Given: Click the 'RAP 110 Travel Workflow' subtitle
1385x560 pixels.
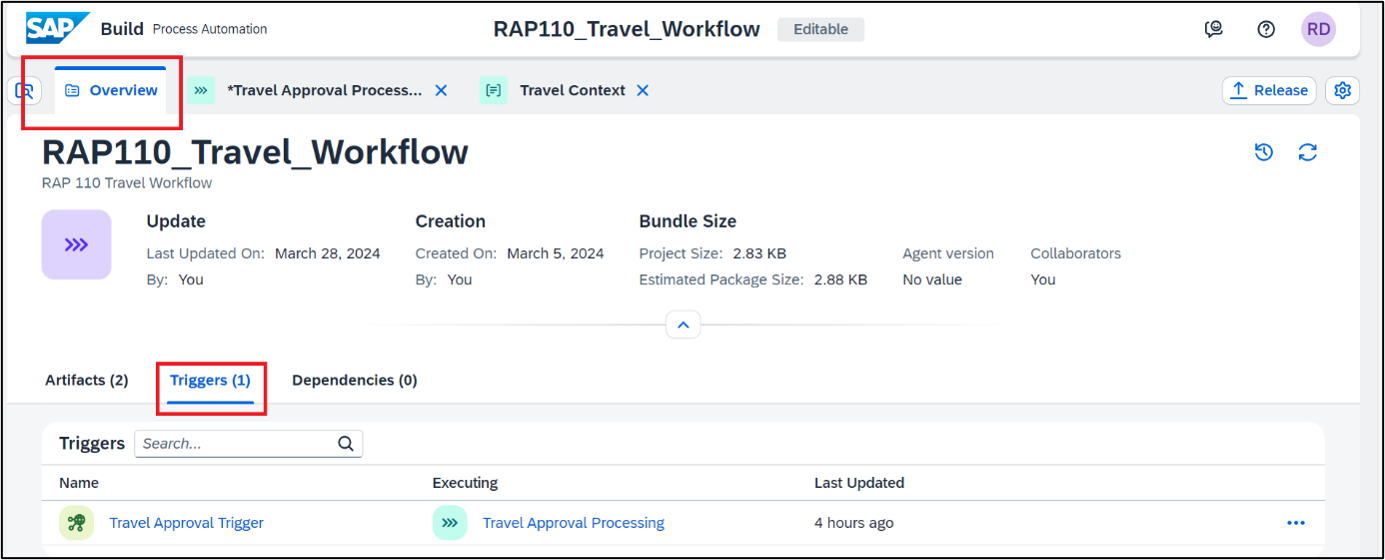Looking at the screenshot, I should point(127,183).
